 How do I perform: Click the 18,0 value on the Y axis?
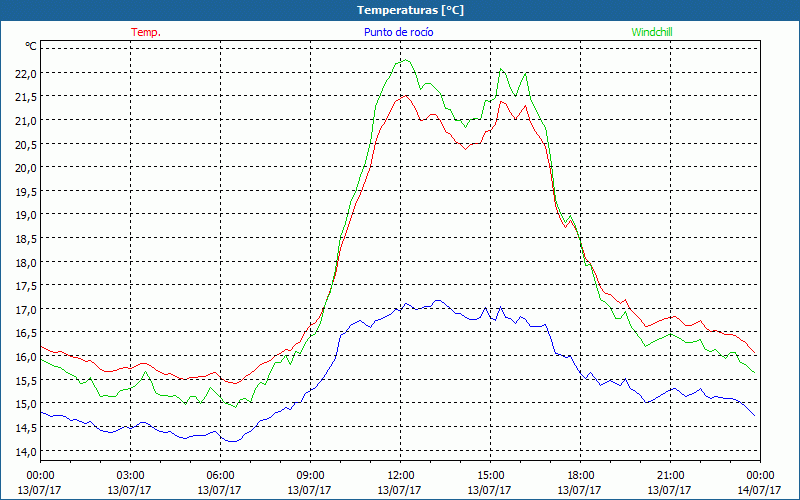tap(24, 262)
